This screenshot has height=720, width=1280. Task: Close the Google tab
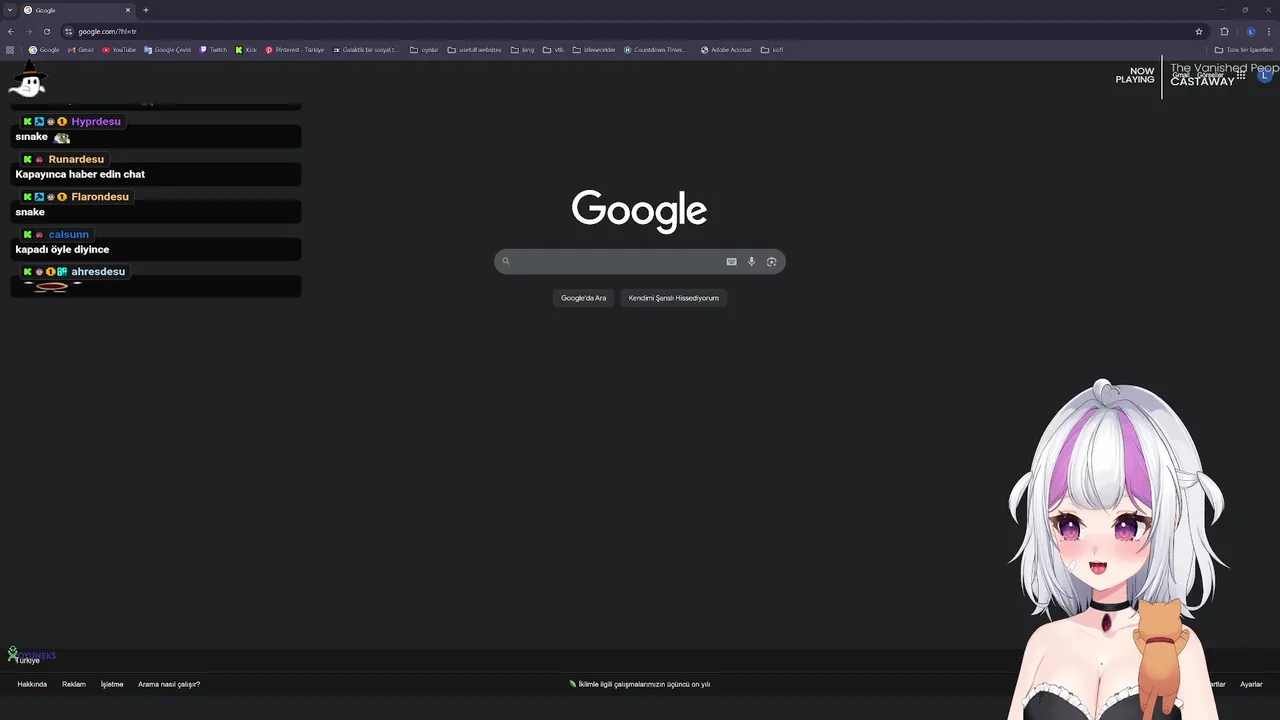click(x=128, y=10)
